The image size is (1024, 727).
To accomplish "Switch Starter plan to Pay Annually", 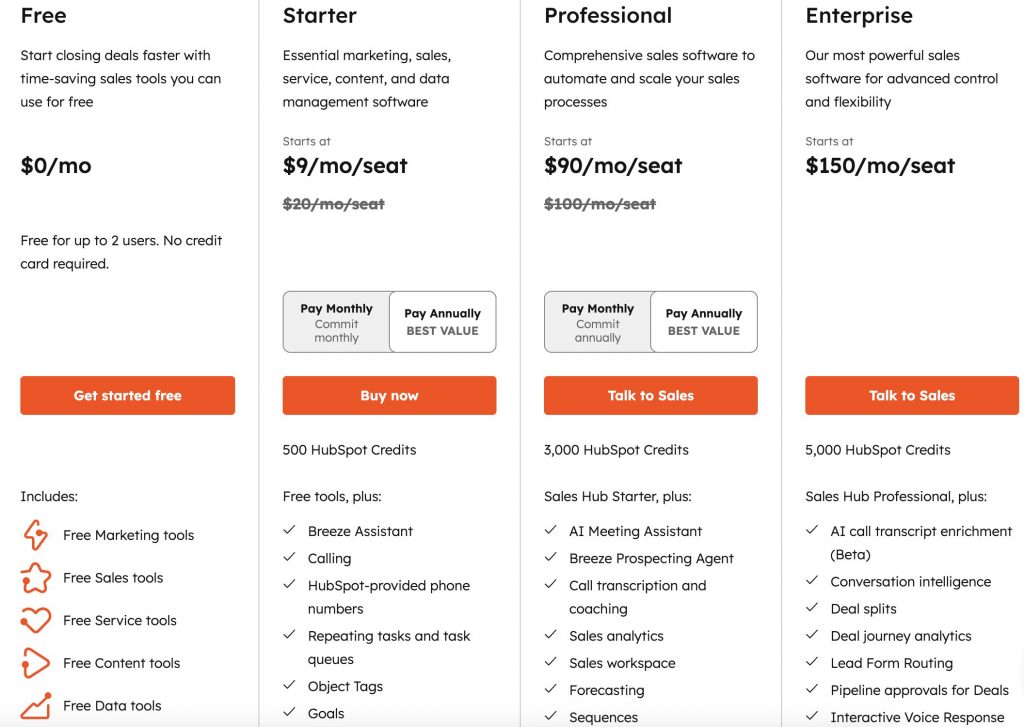I will click(443, 321).
